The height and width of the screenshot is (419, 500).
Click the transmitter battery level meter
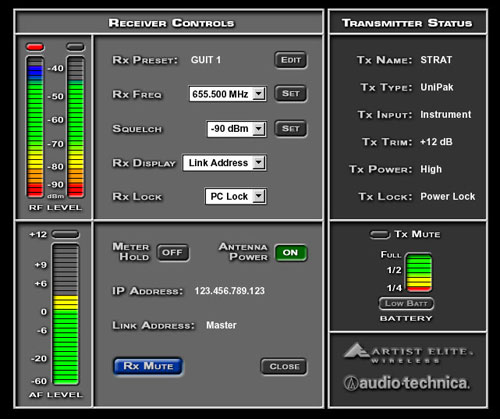[419, 273]
